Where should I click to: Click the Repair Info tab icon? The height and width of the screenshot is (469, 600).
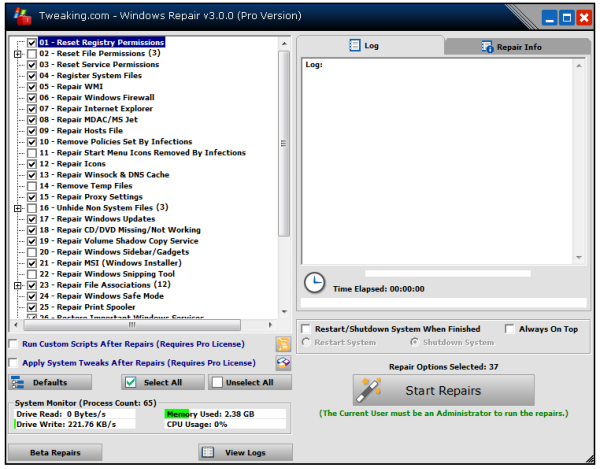click(487, 47)
